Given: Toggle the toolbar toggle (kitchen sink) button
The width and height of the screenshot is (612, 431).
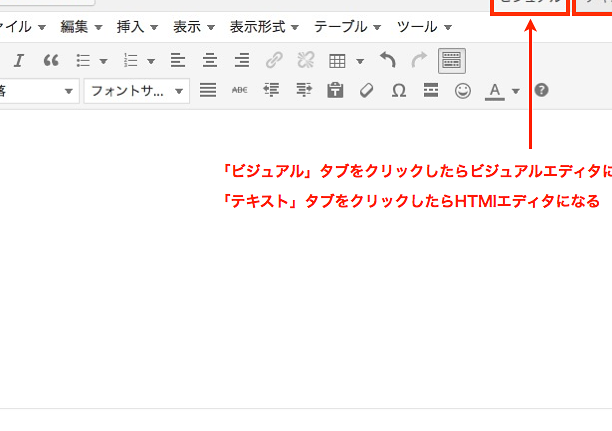Looking at the screenshot, I should click(451, 61).
